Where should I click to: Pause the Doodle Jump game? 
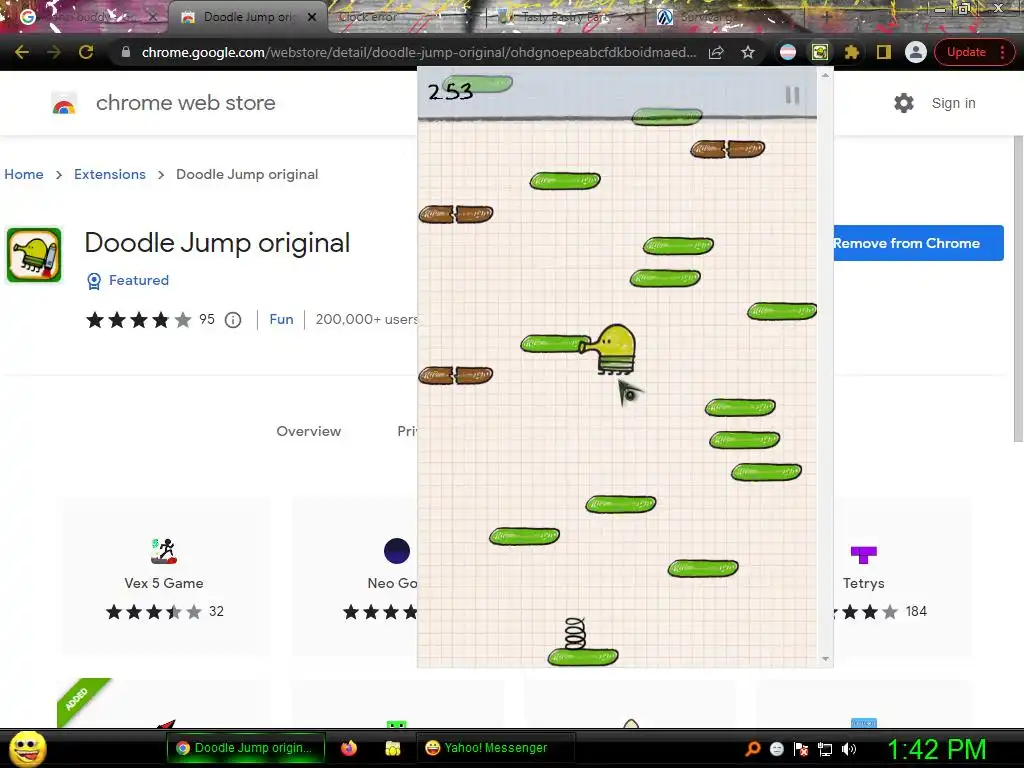792,95
